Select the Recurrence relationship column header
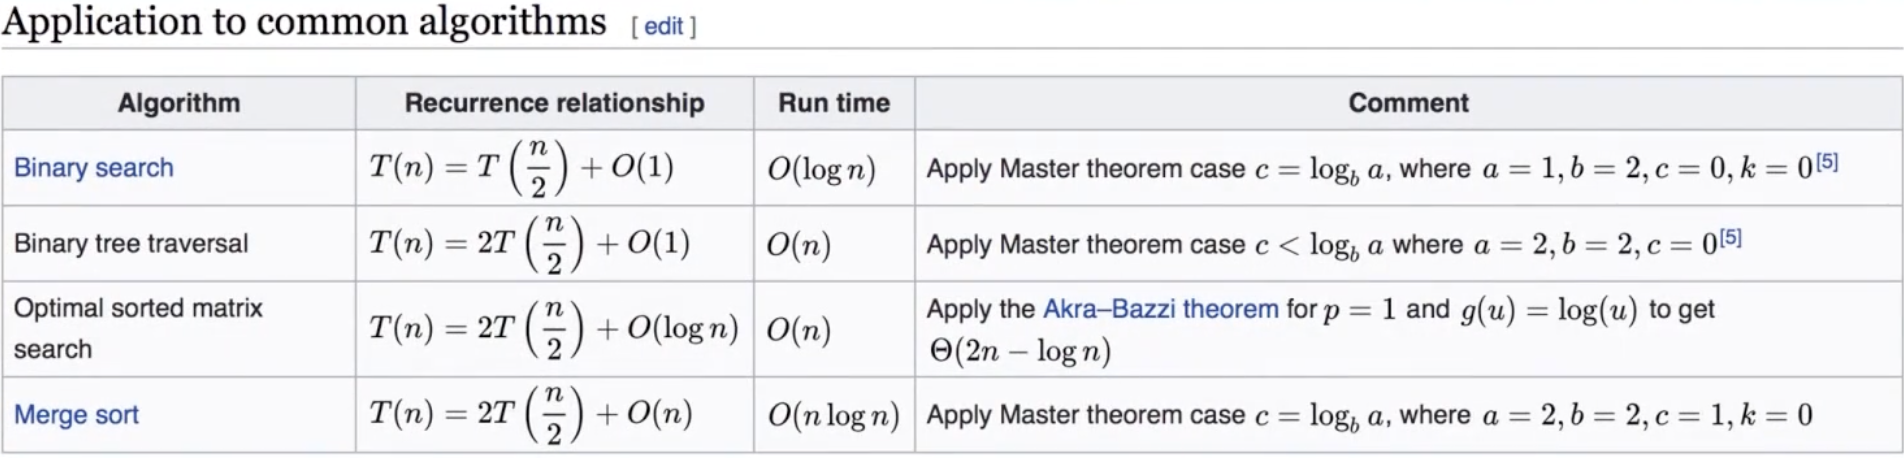Image resolution: width=1904 pixels, height=458 pixels. point(555,103)
